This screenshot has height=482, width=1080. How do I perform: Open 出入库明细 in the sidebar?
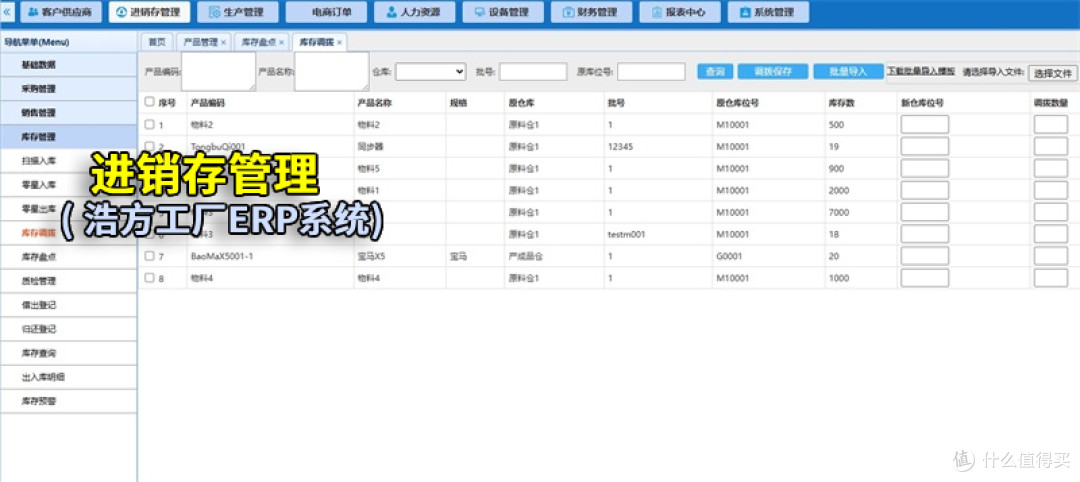click(69, 377)
